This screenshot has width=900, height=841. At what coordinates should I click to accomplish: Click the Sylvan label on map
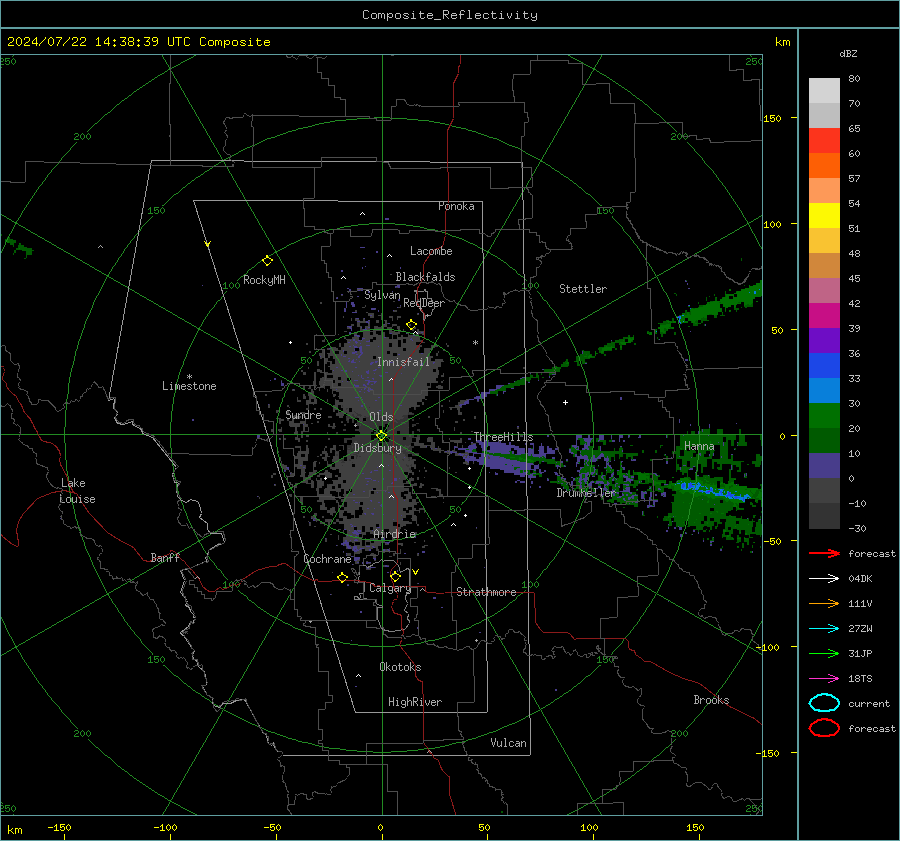[382, 295]
